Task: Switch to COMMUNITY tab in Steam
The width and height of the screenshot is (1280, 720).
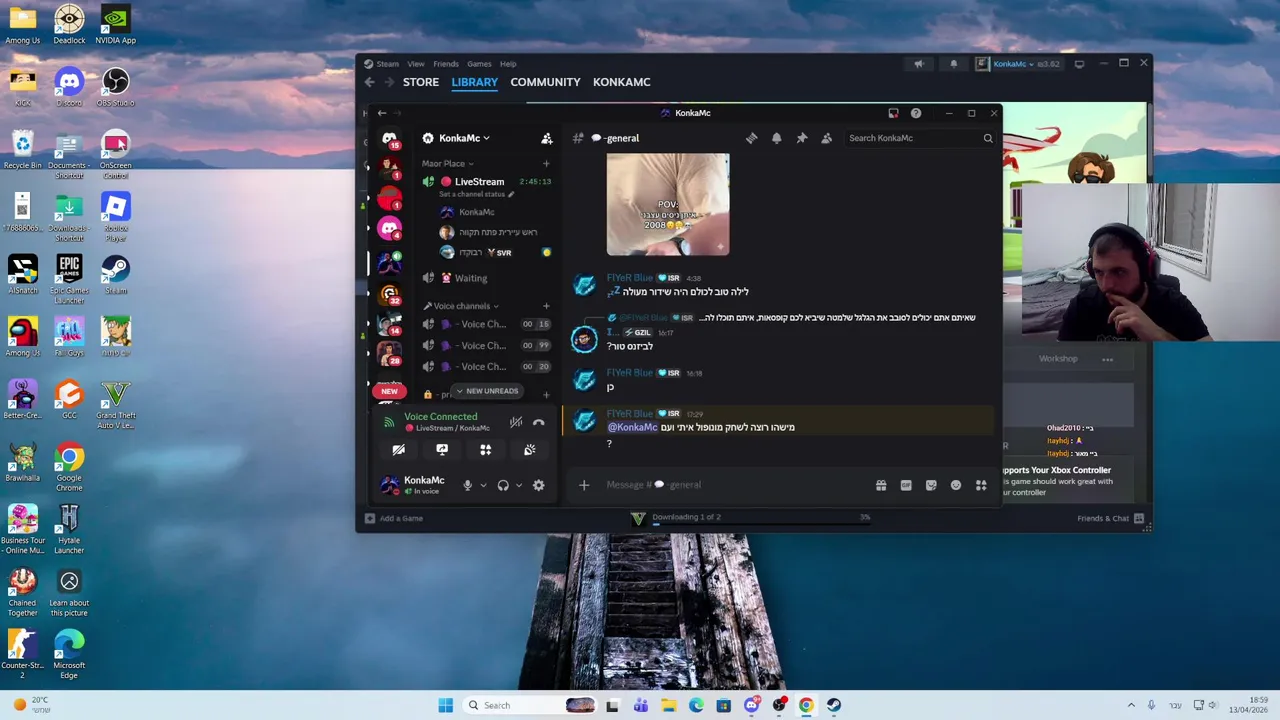Action: click(x=545, y=82)
